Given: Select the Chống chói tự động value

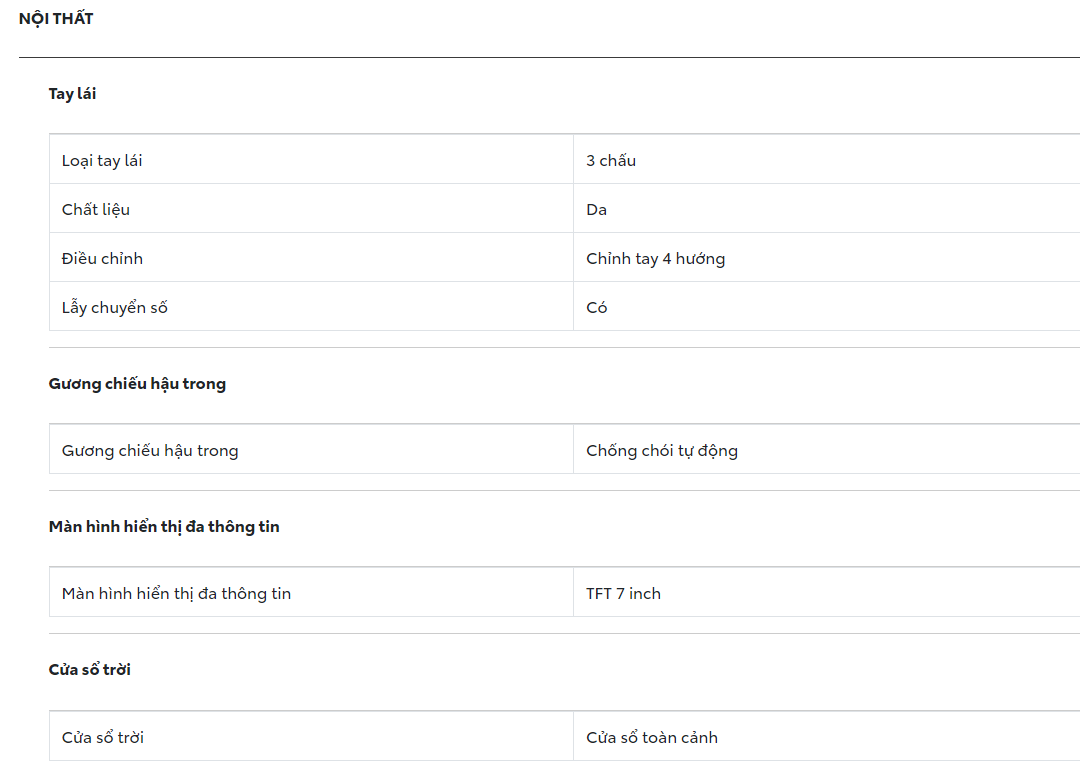Looking at the screenshot, I should coord(662,450).
